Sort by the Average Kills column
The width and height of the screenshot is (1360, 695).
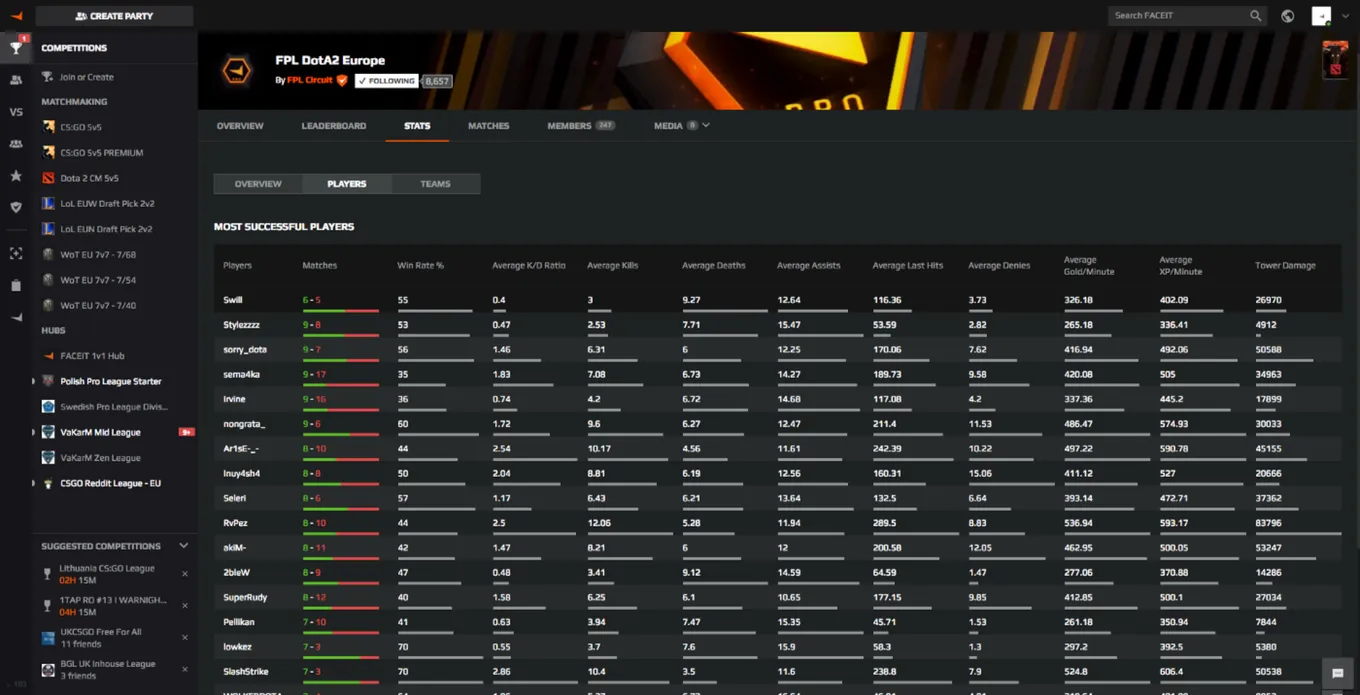[613, 266]
